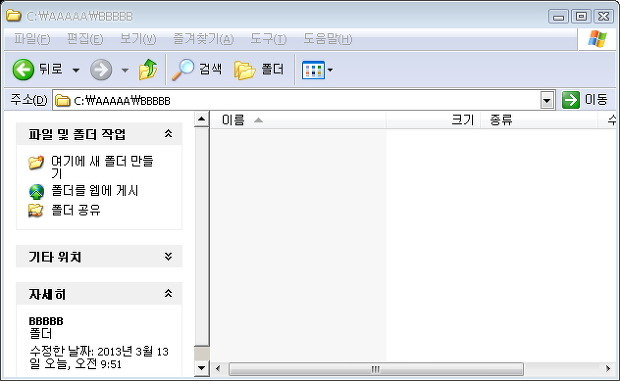This screenshot has height=381, width=620.
Task: Click the title bar folder icon
Action: pyautogui.click(x=14, y=16)
